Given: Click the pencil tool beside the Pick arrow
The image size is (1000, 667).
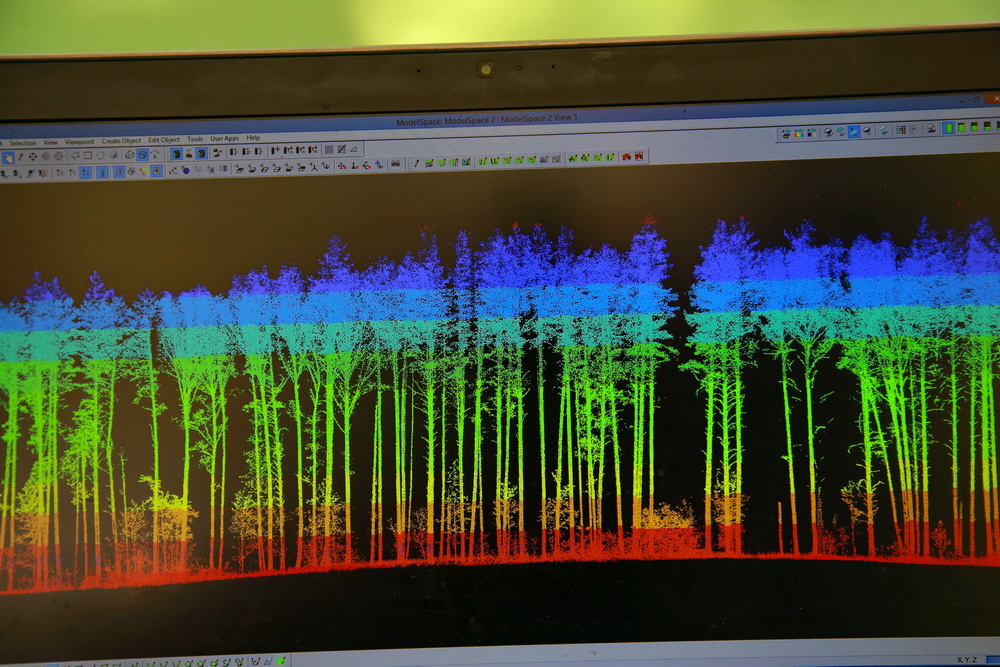Looking at the screenshot, I should 20,157.
